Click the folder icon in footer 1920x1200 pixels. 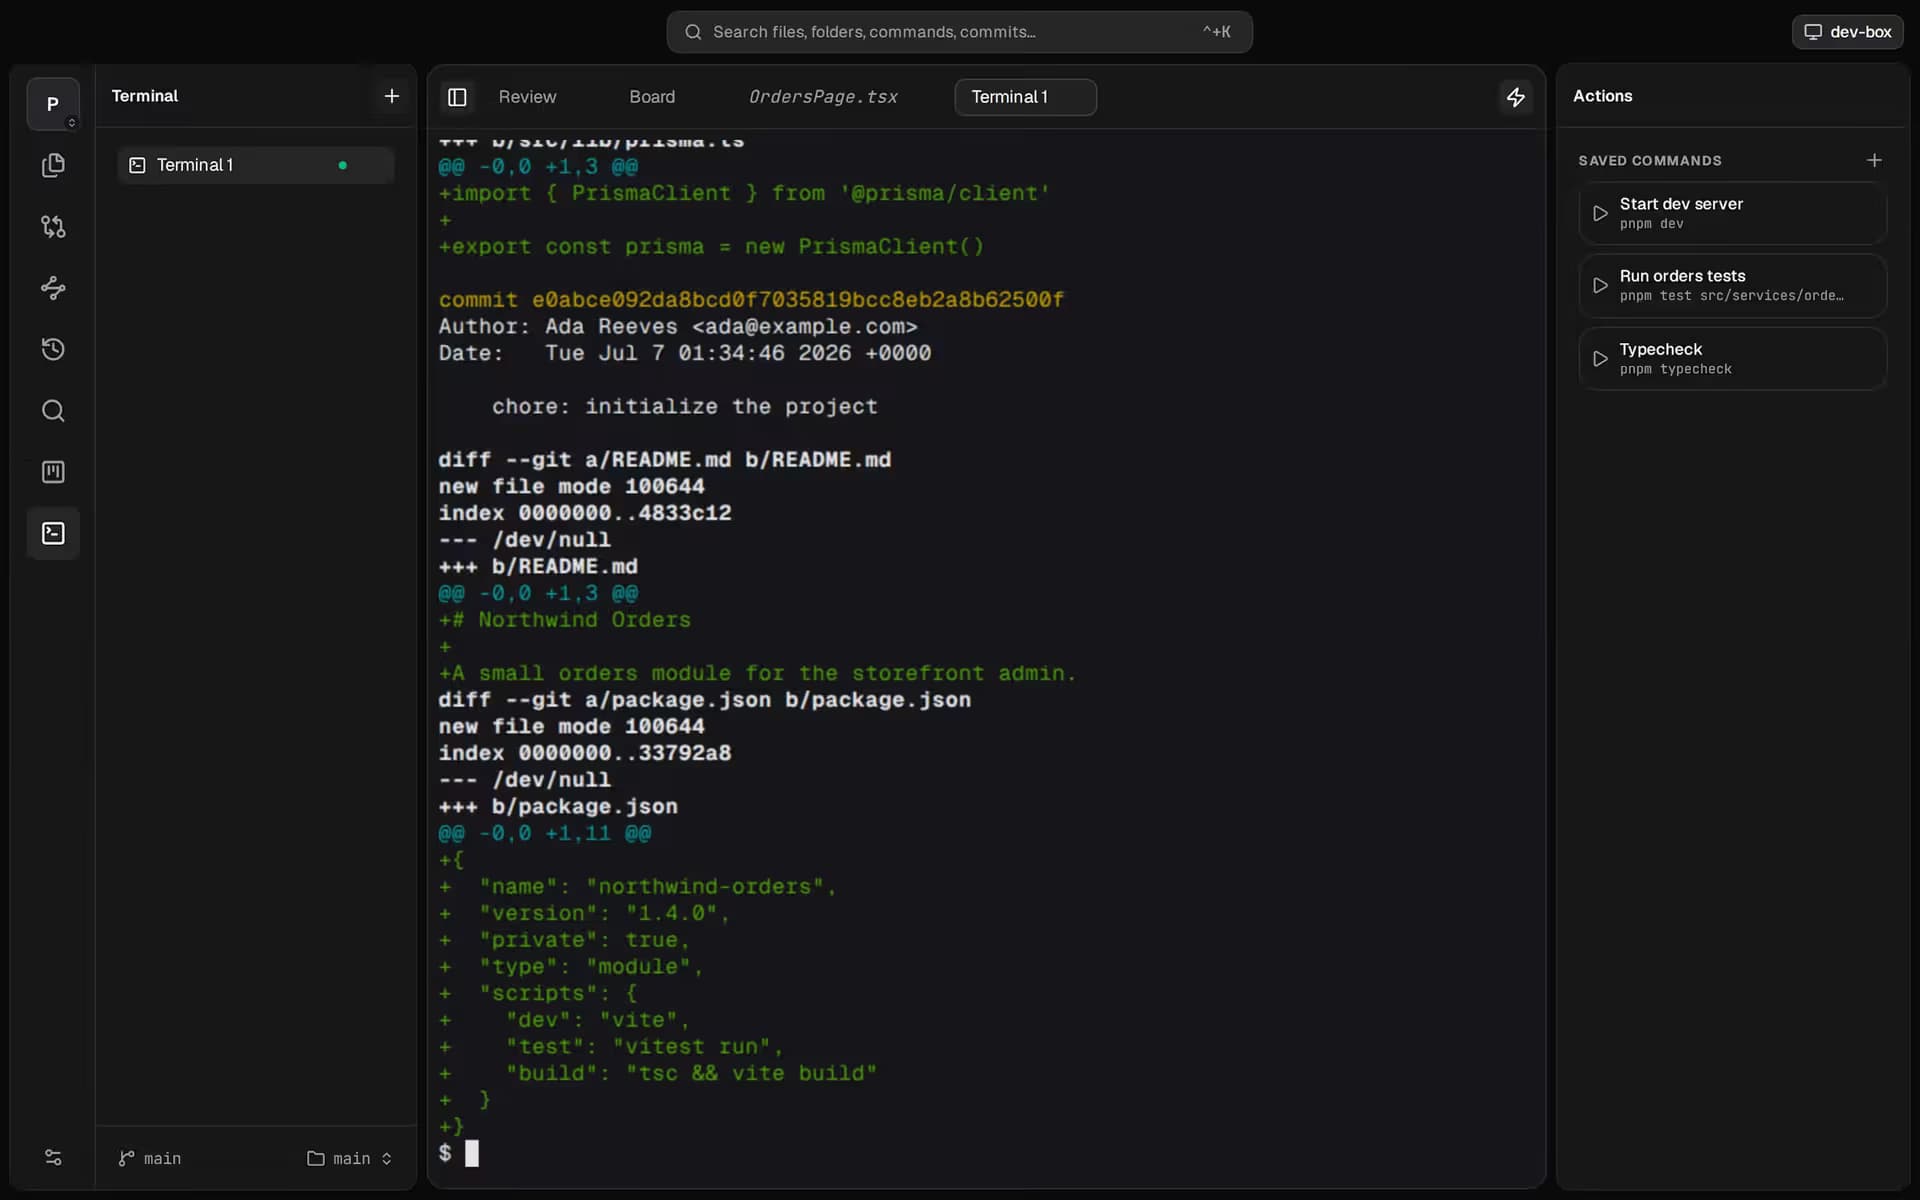316,1158
